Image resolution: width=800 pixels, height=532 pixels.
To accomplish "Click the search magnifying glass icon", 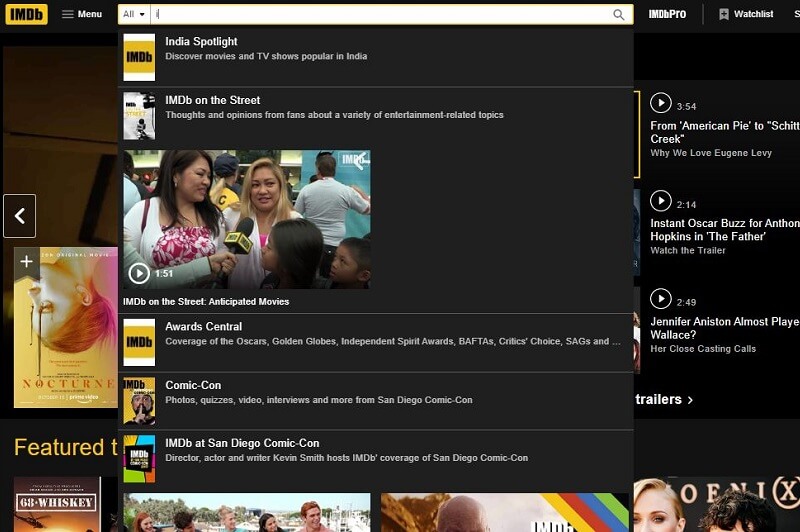I will 619,14.
